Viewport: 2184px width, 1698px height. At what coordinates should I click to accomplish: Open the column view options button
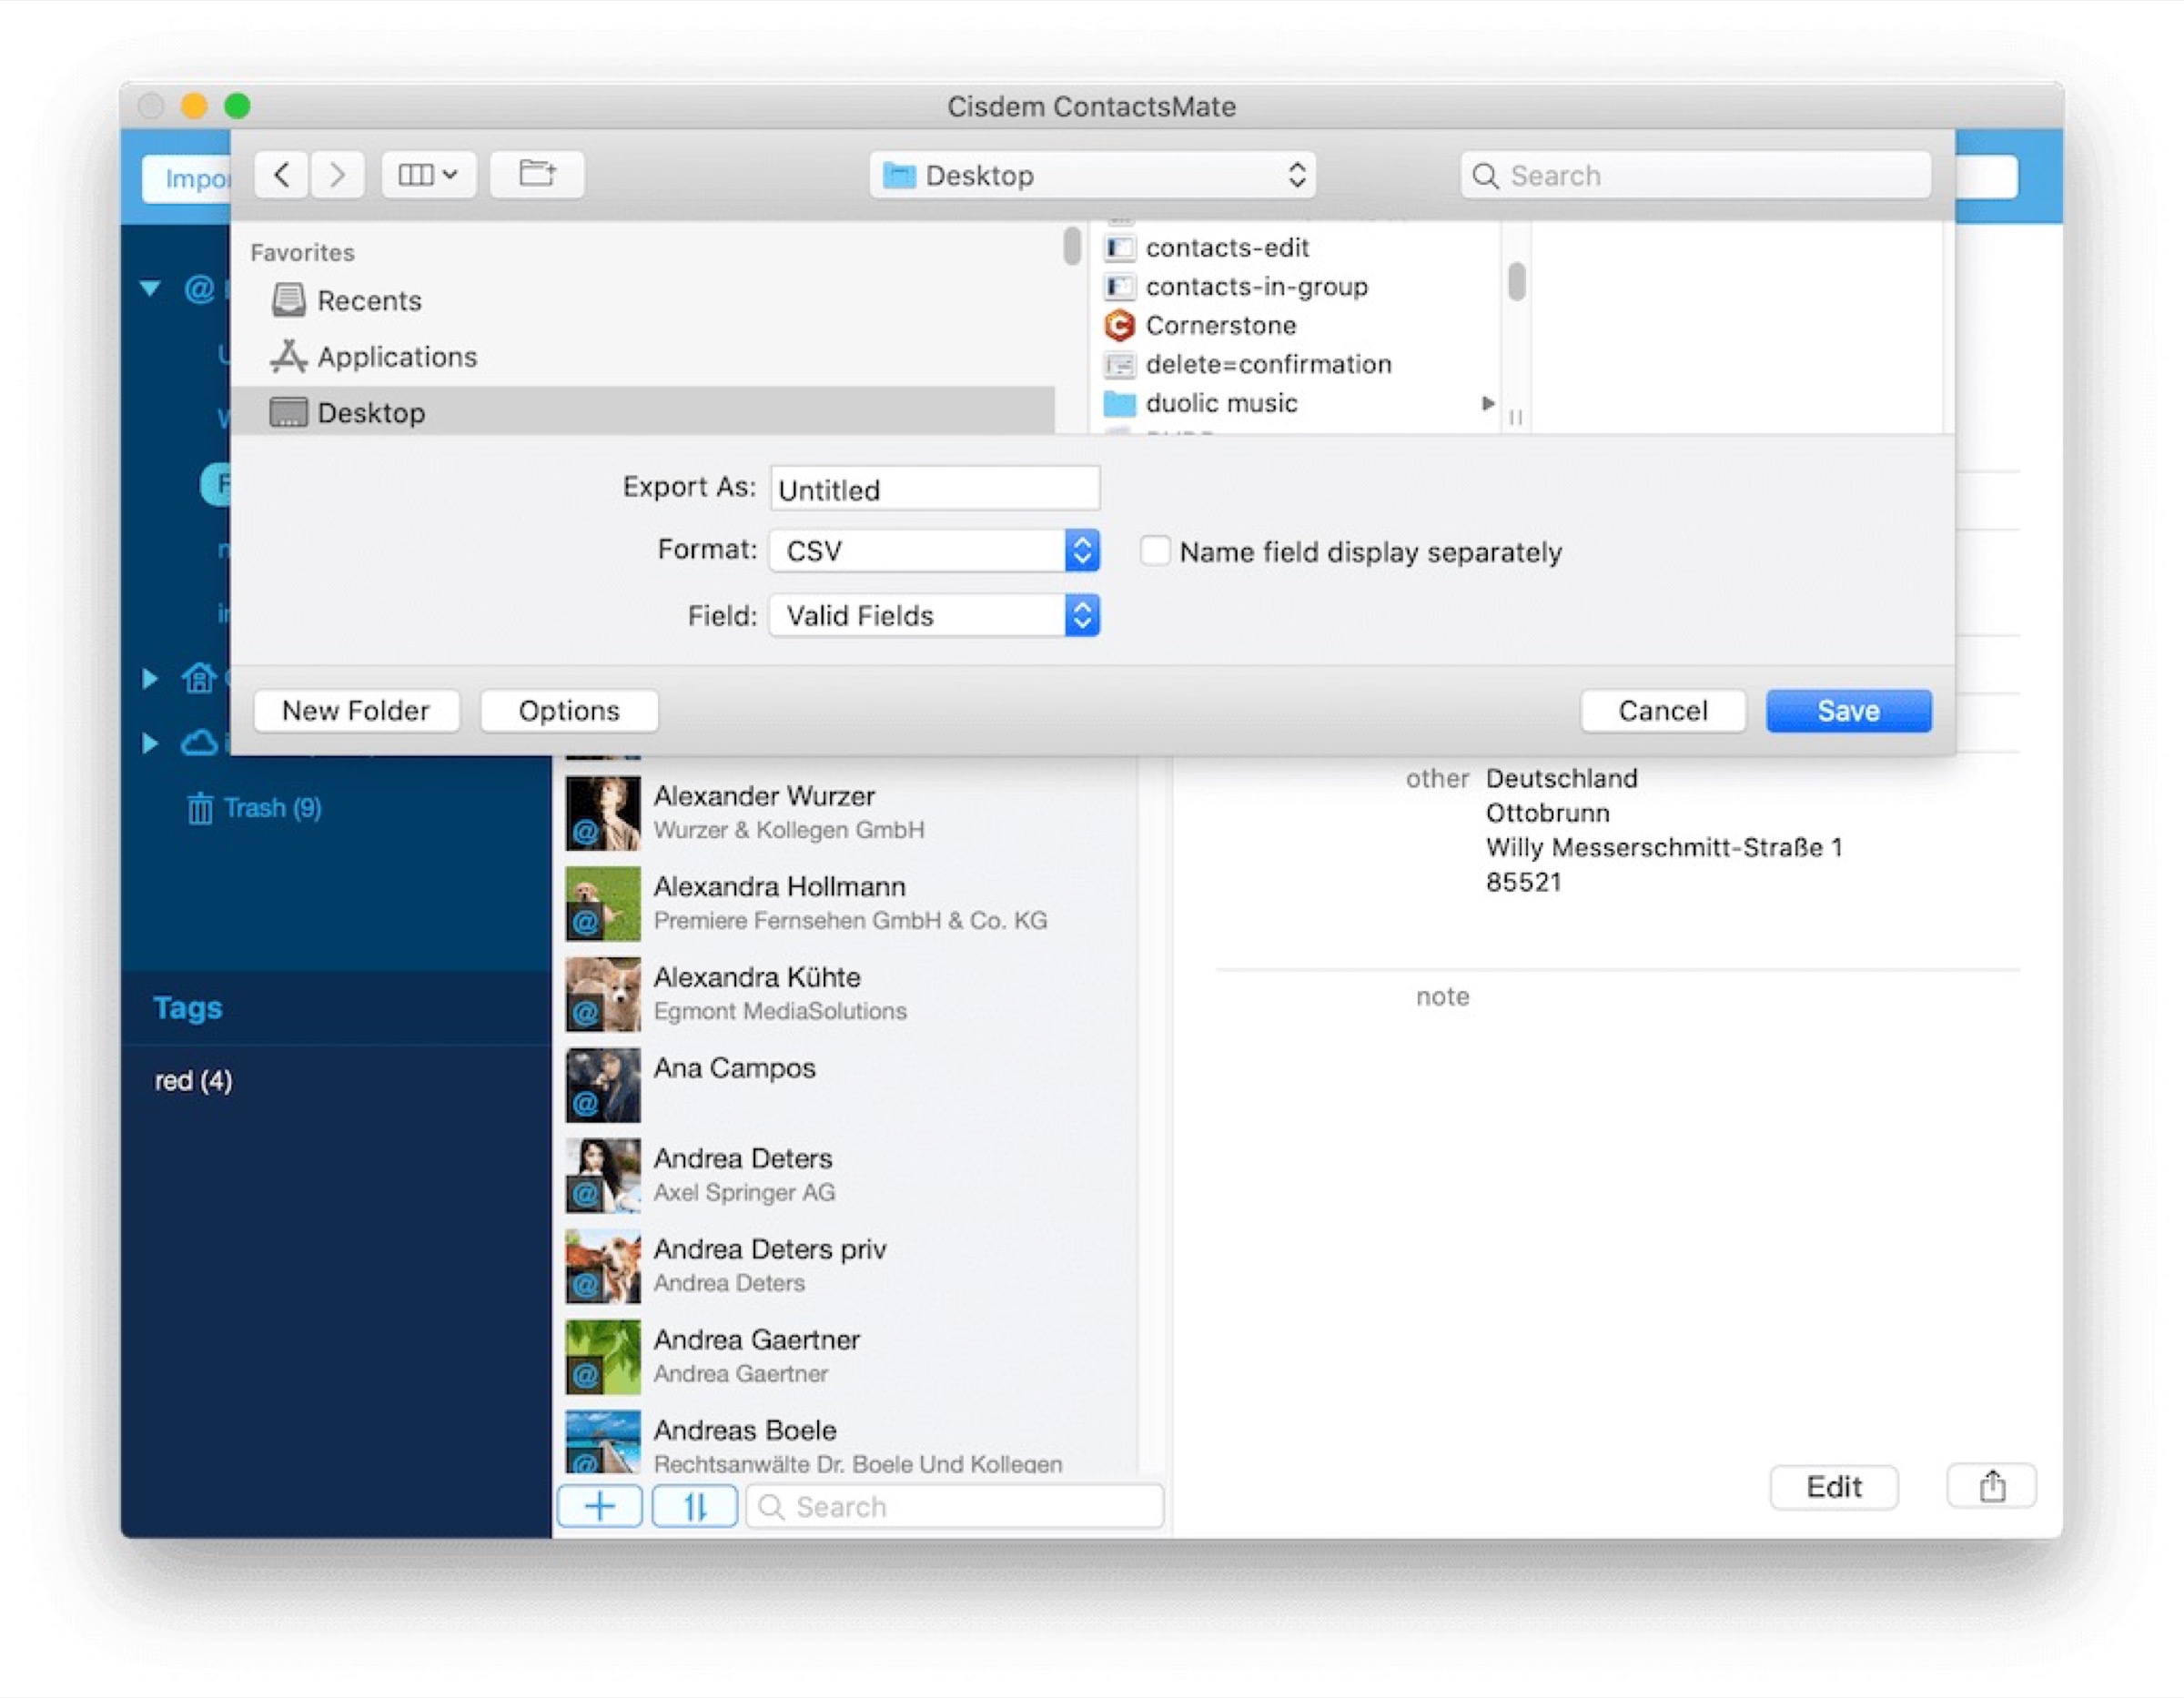pos(427,175)
